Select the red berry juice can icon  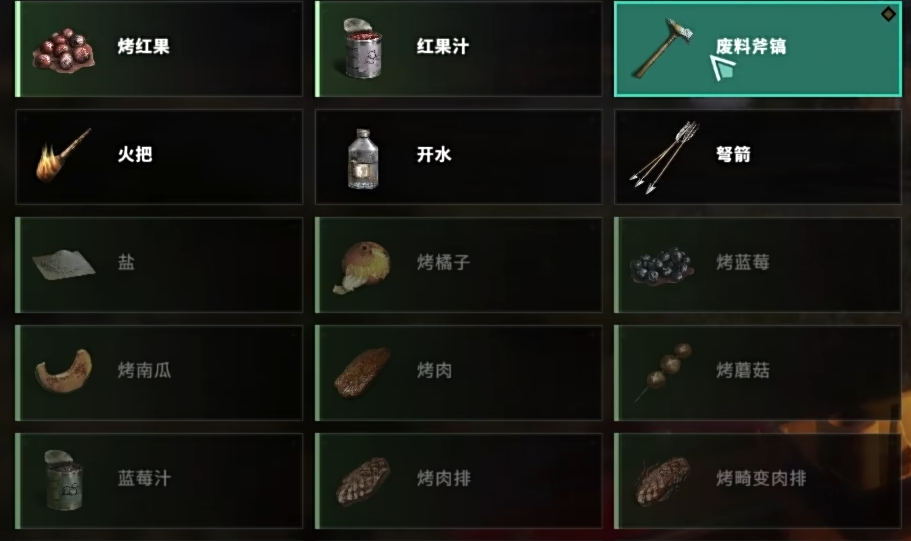tap(363, 48)
